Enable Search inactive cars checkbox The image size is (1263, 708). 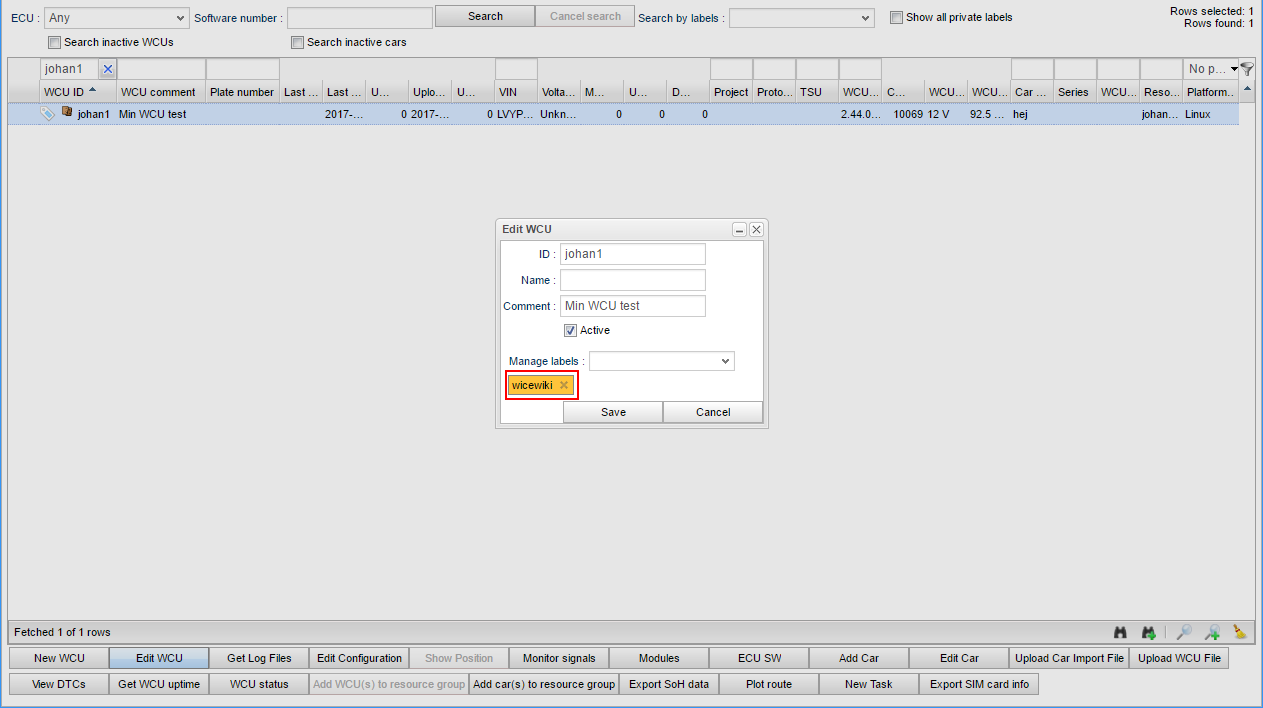pyautogui.click(x=298, y=43)
